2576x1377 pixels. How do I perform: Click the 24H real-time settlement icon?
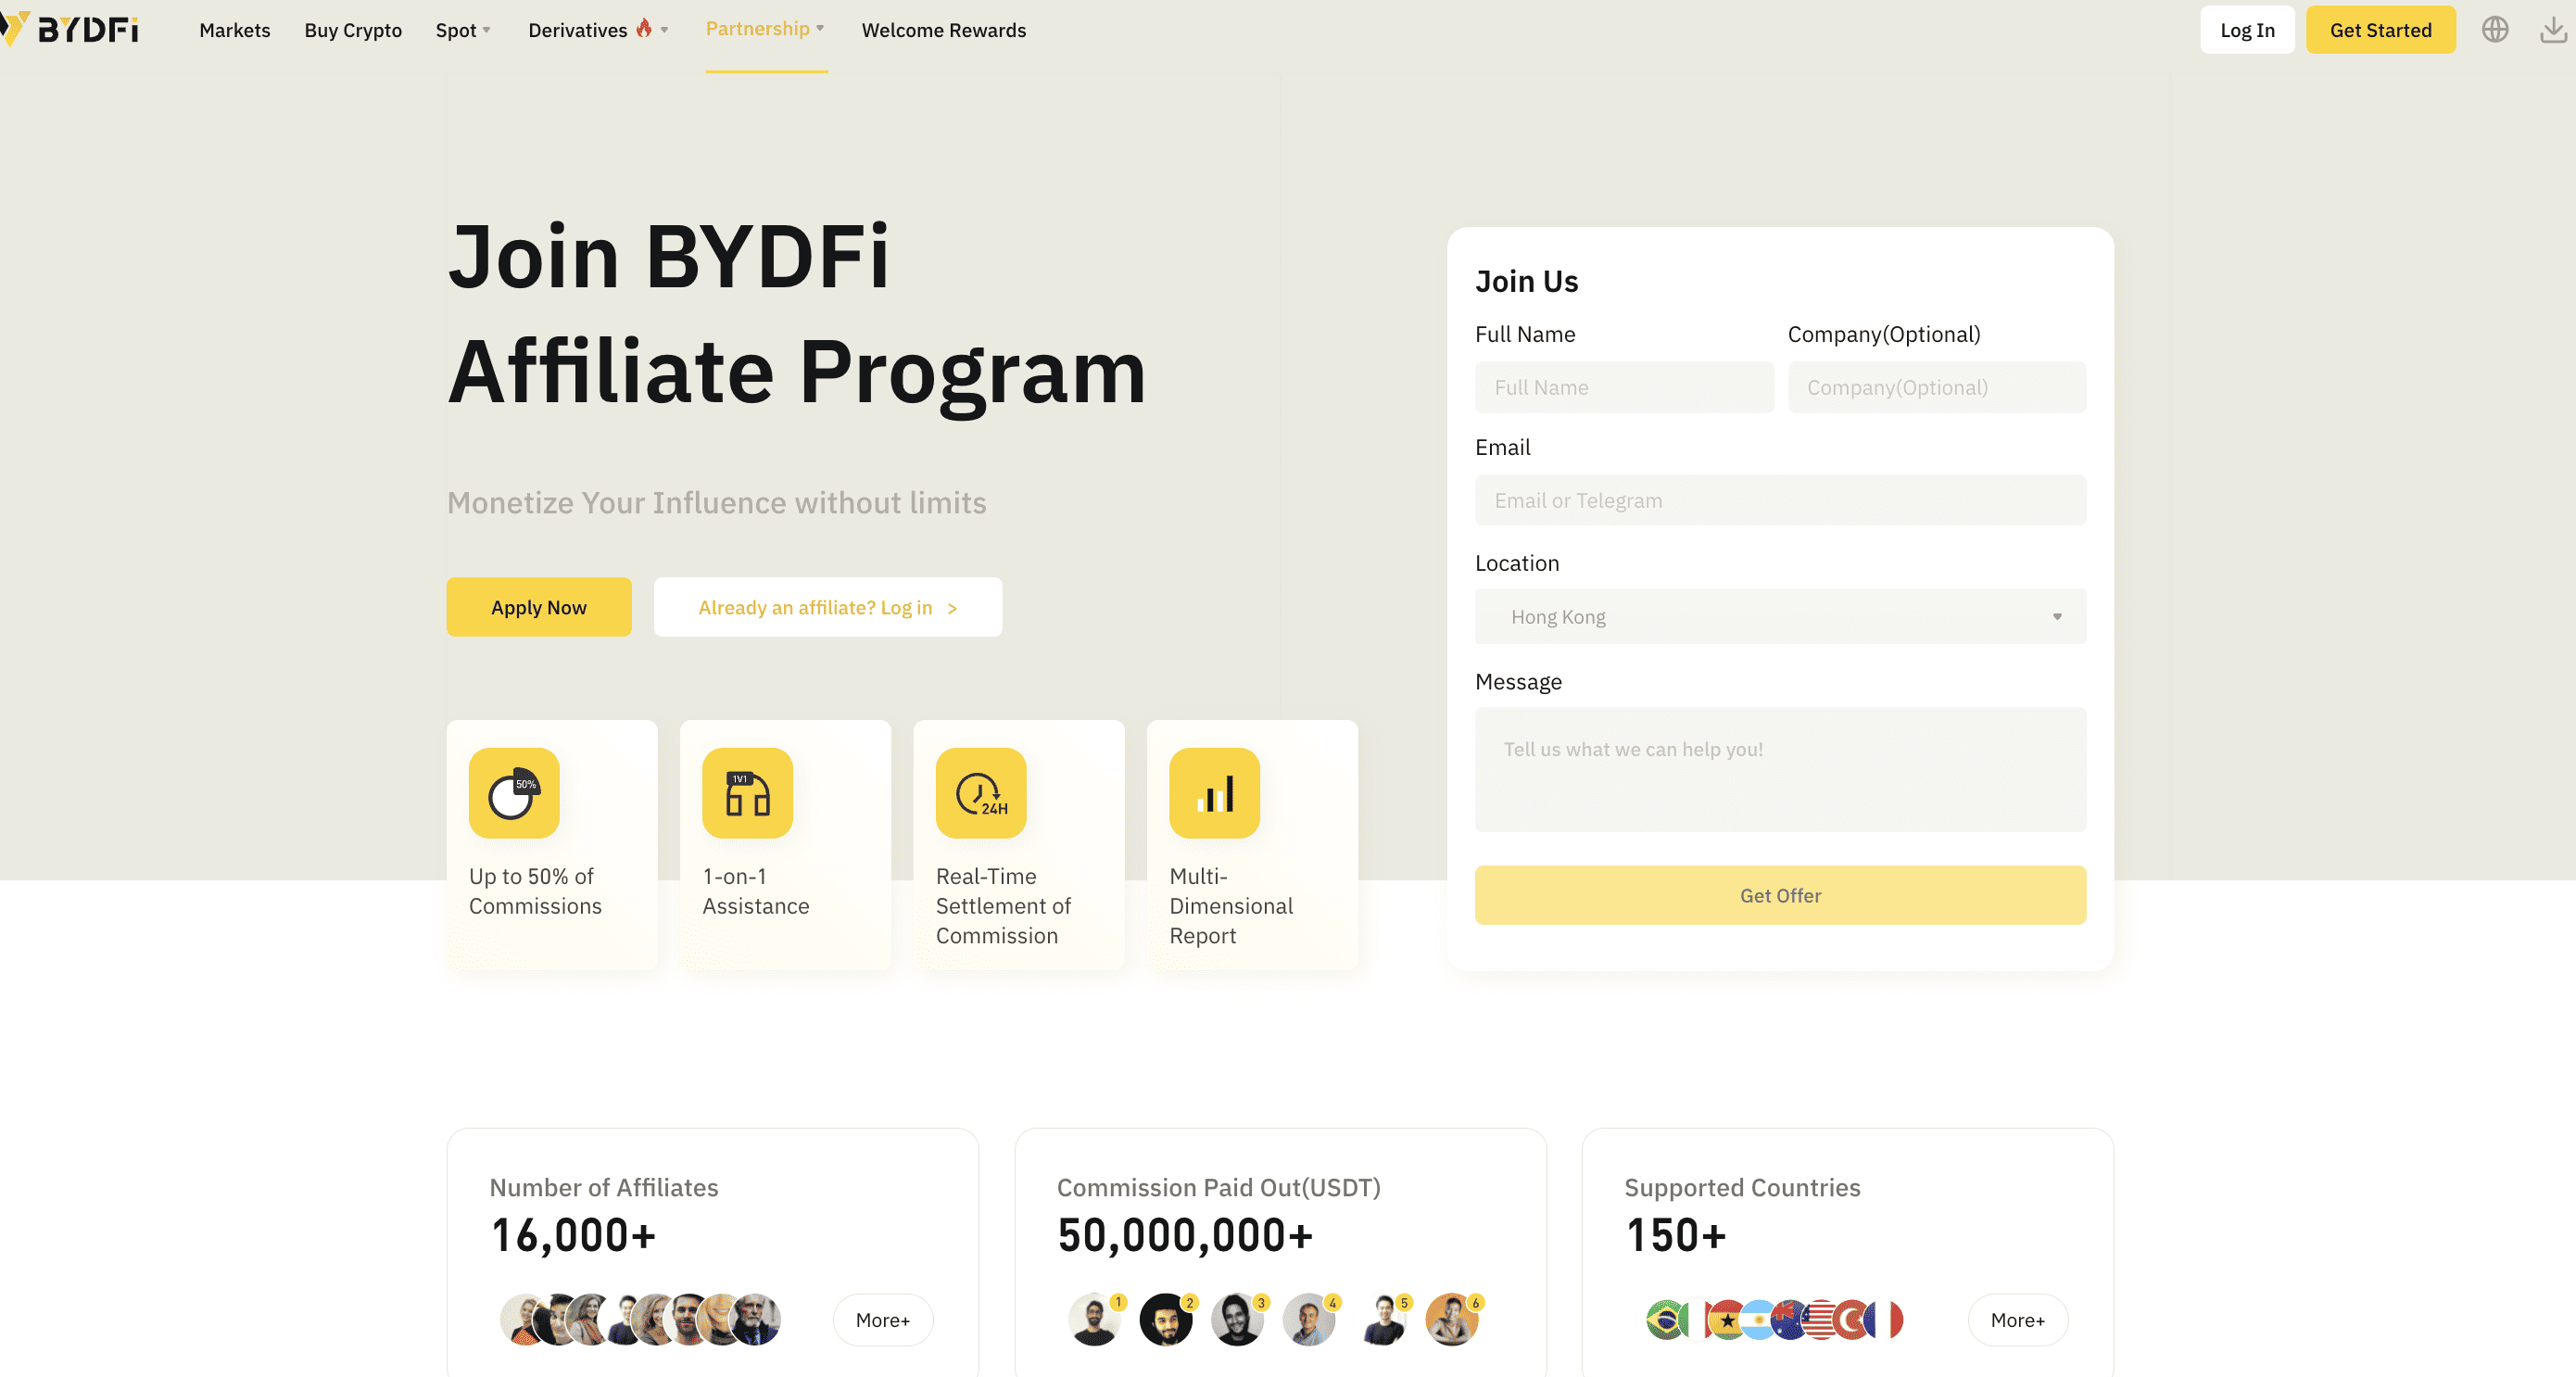(980, 793)
